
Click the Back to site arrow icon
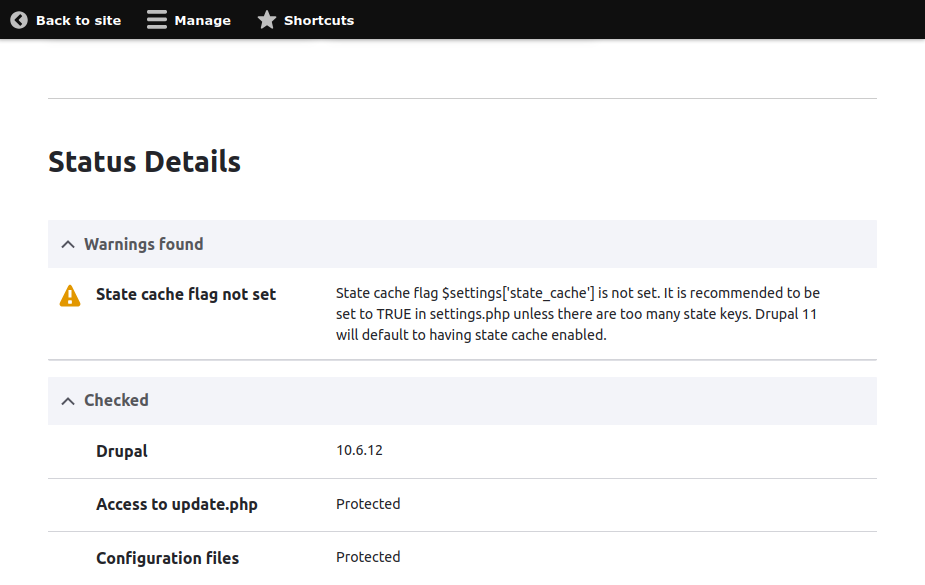[x=19, y=20]
